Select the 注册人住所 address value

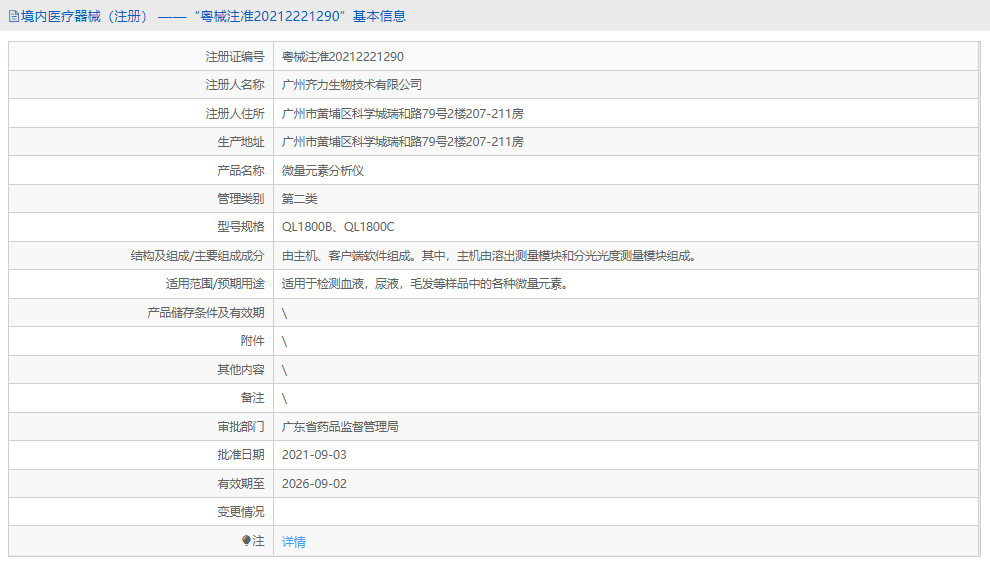point(403,114)
